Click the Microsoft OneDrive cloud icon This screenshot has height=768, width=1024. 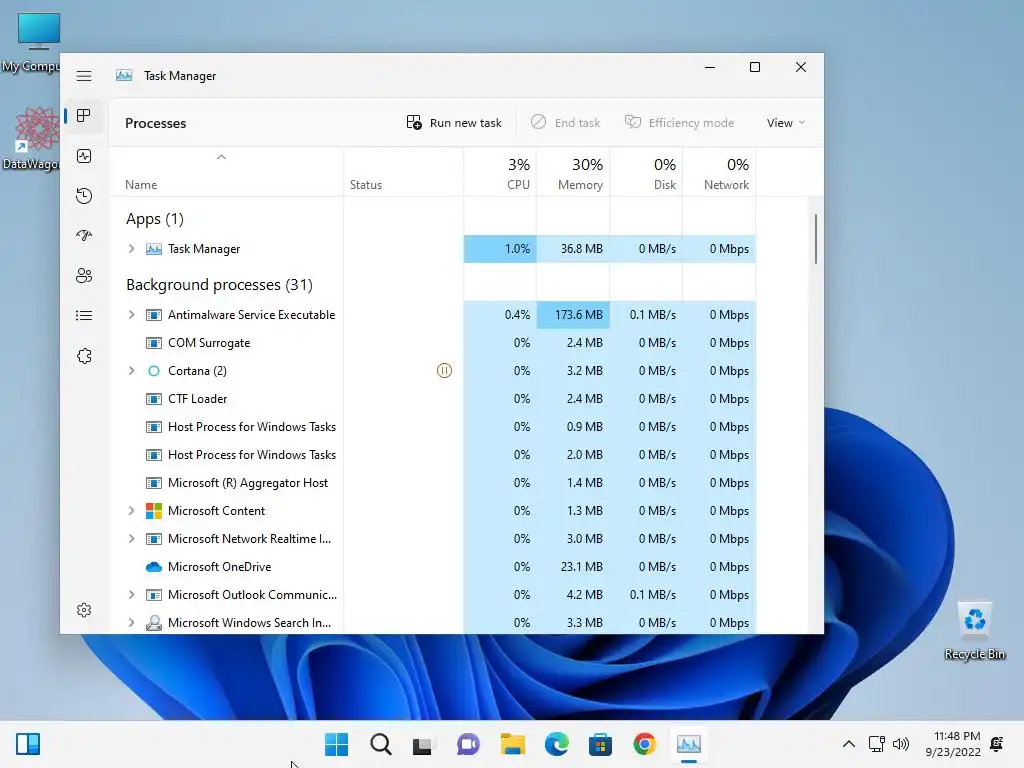(153, 567)
